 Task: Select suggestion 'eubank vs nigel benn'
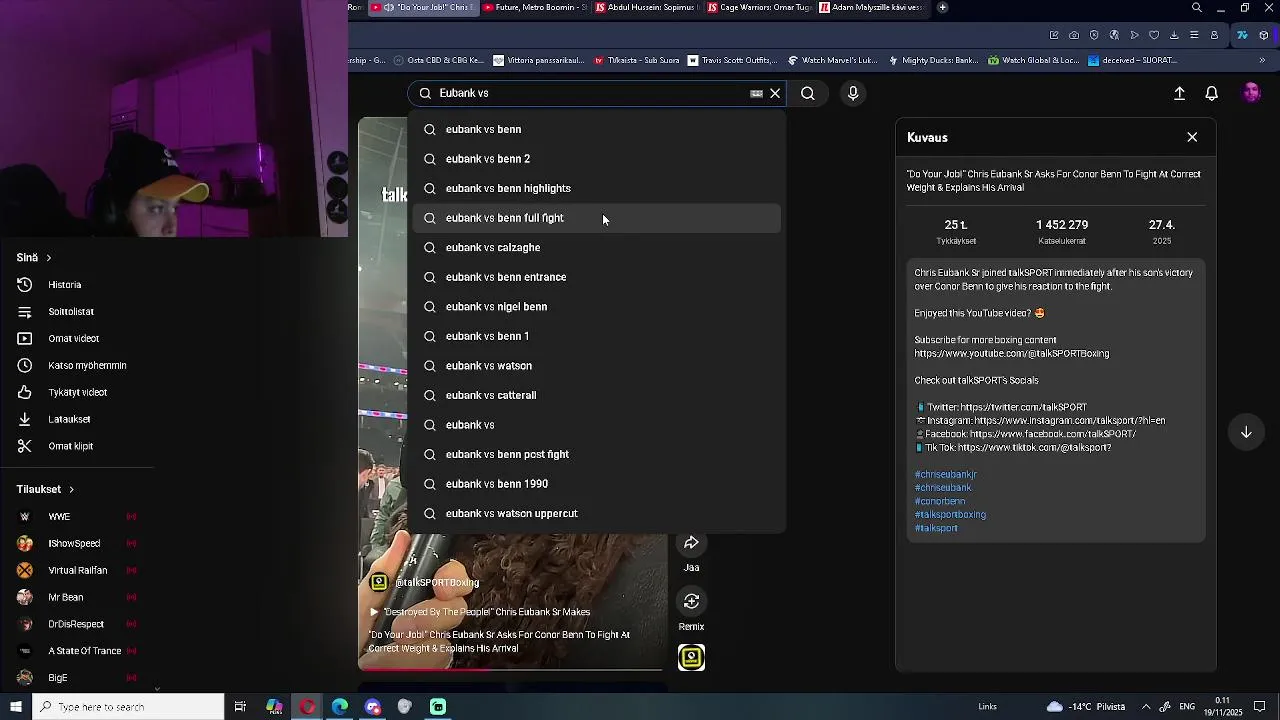pos(596,307)
